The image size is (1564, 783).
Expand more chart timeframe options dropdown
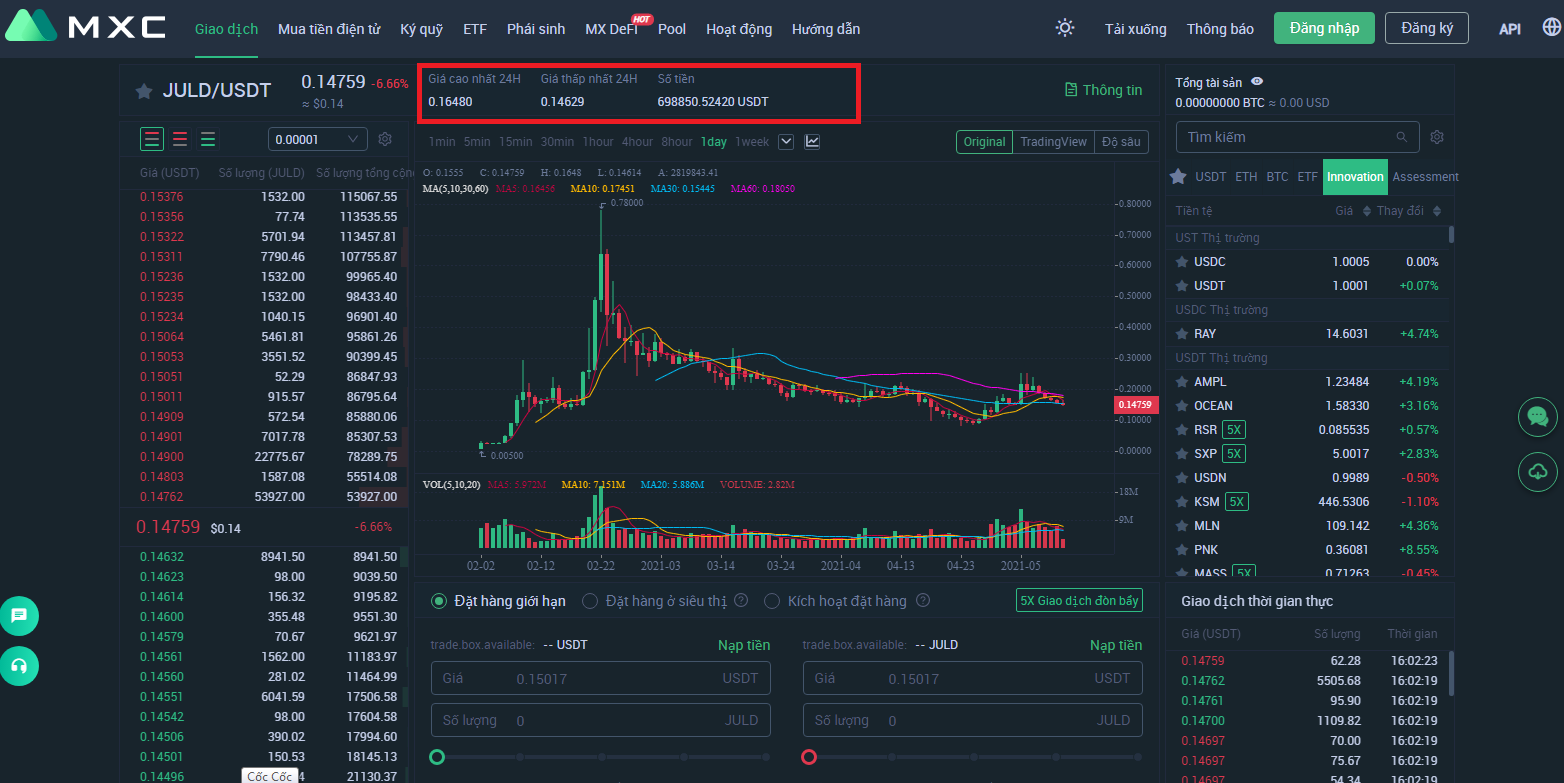tap(786, 142)
